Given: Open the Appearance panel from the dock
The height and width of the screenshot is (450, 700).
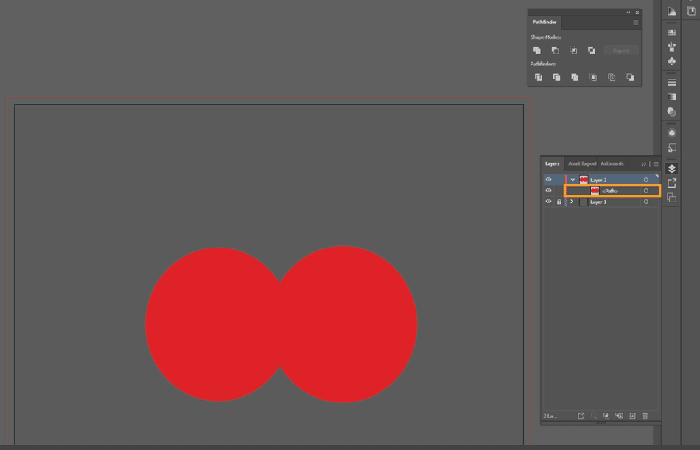Looking at the screenshot, I should [671, 133].
